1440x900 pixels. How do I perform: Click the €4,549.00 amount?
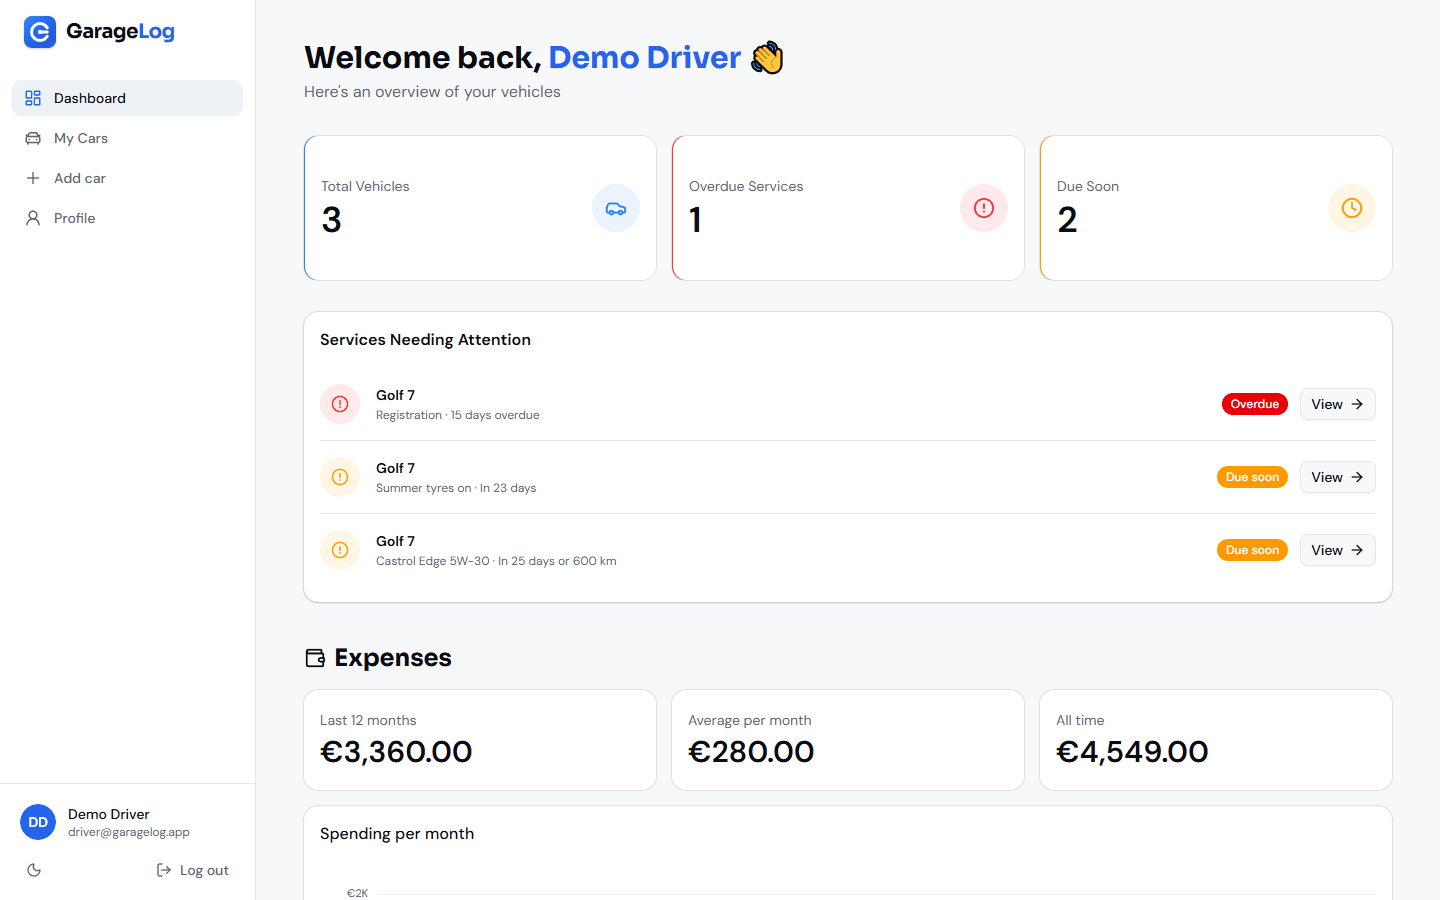[x=1132, y=752]
